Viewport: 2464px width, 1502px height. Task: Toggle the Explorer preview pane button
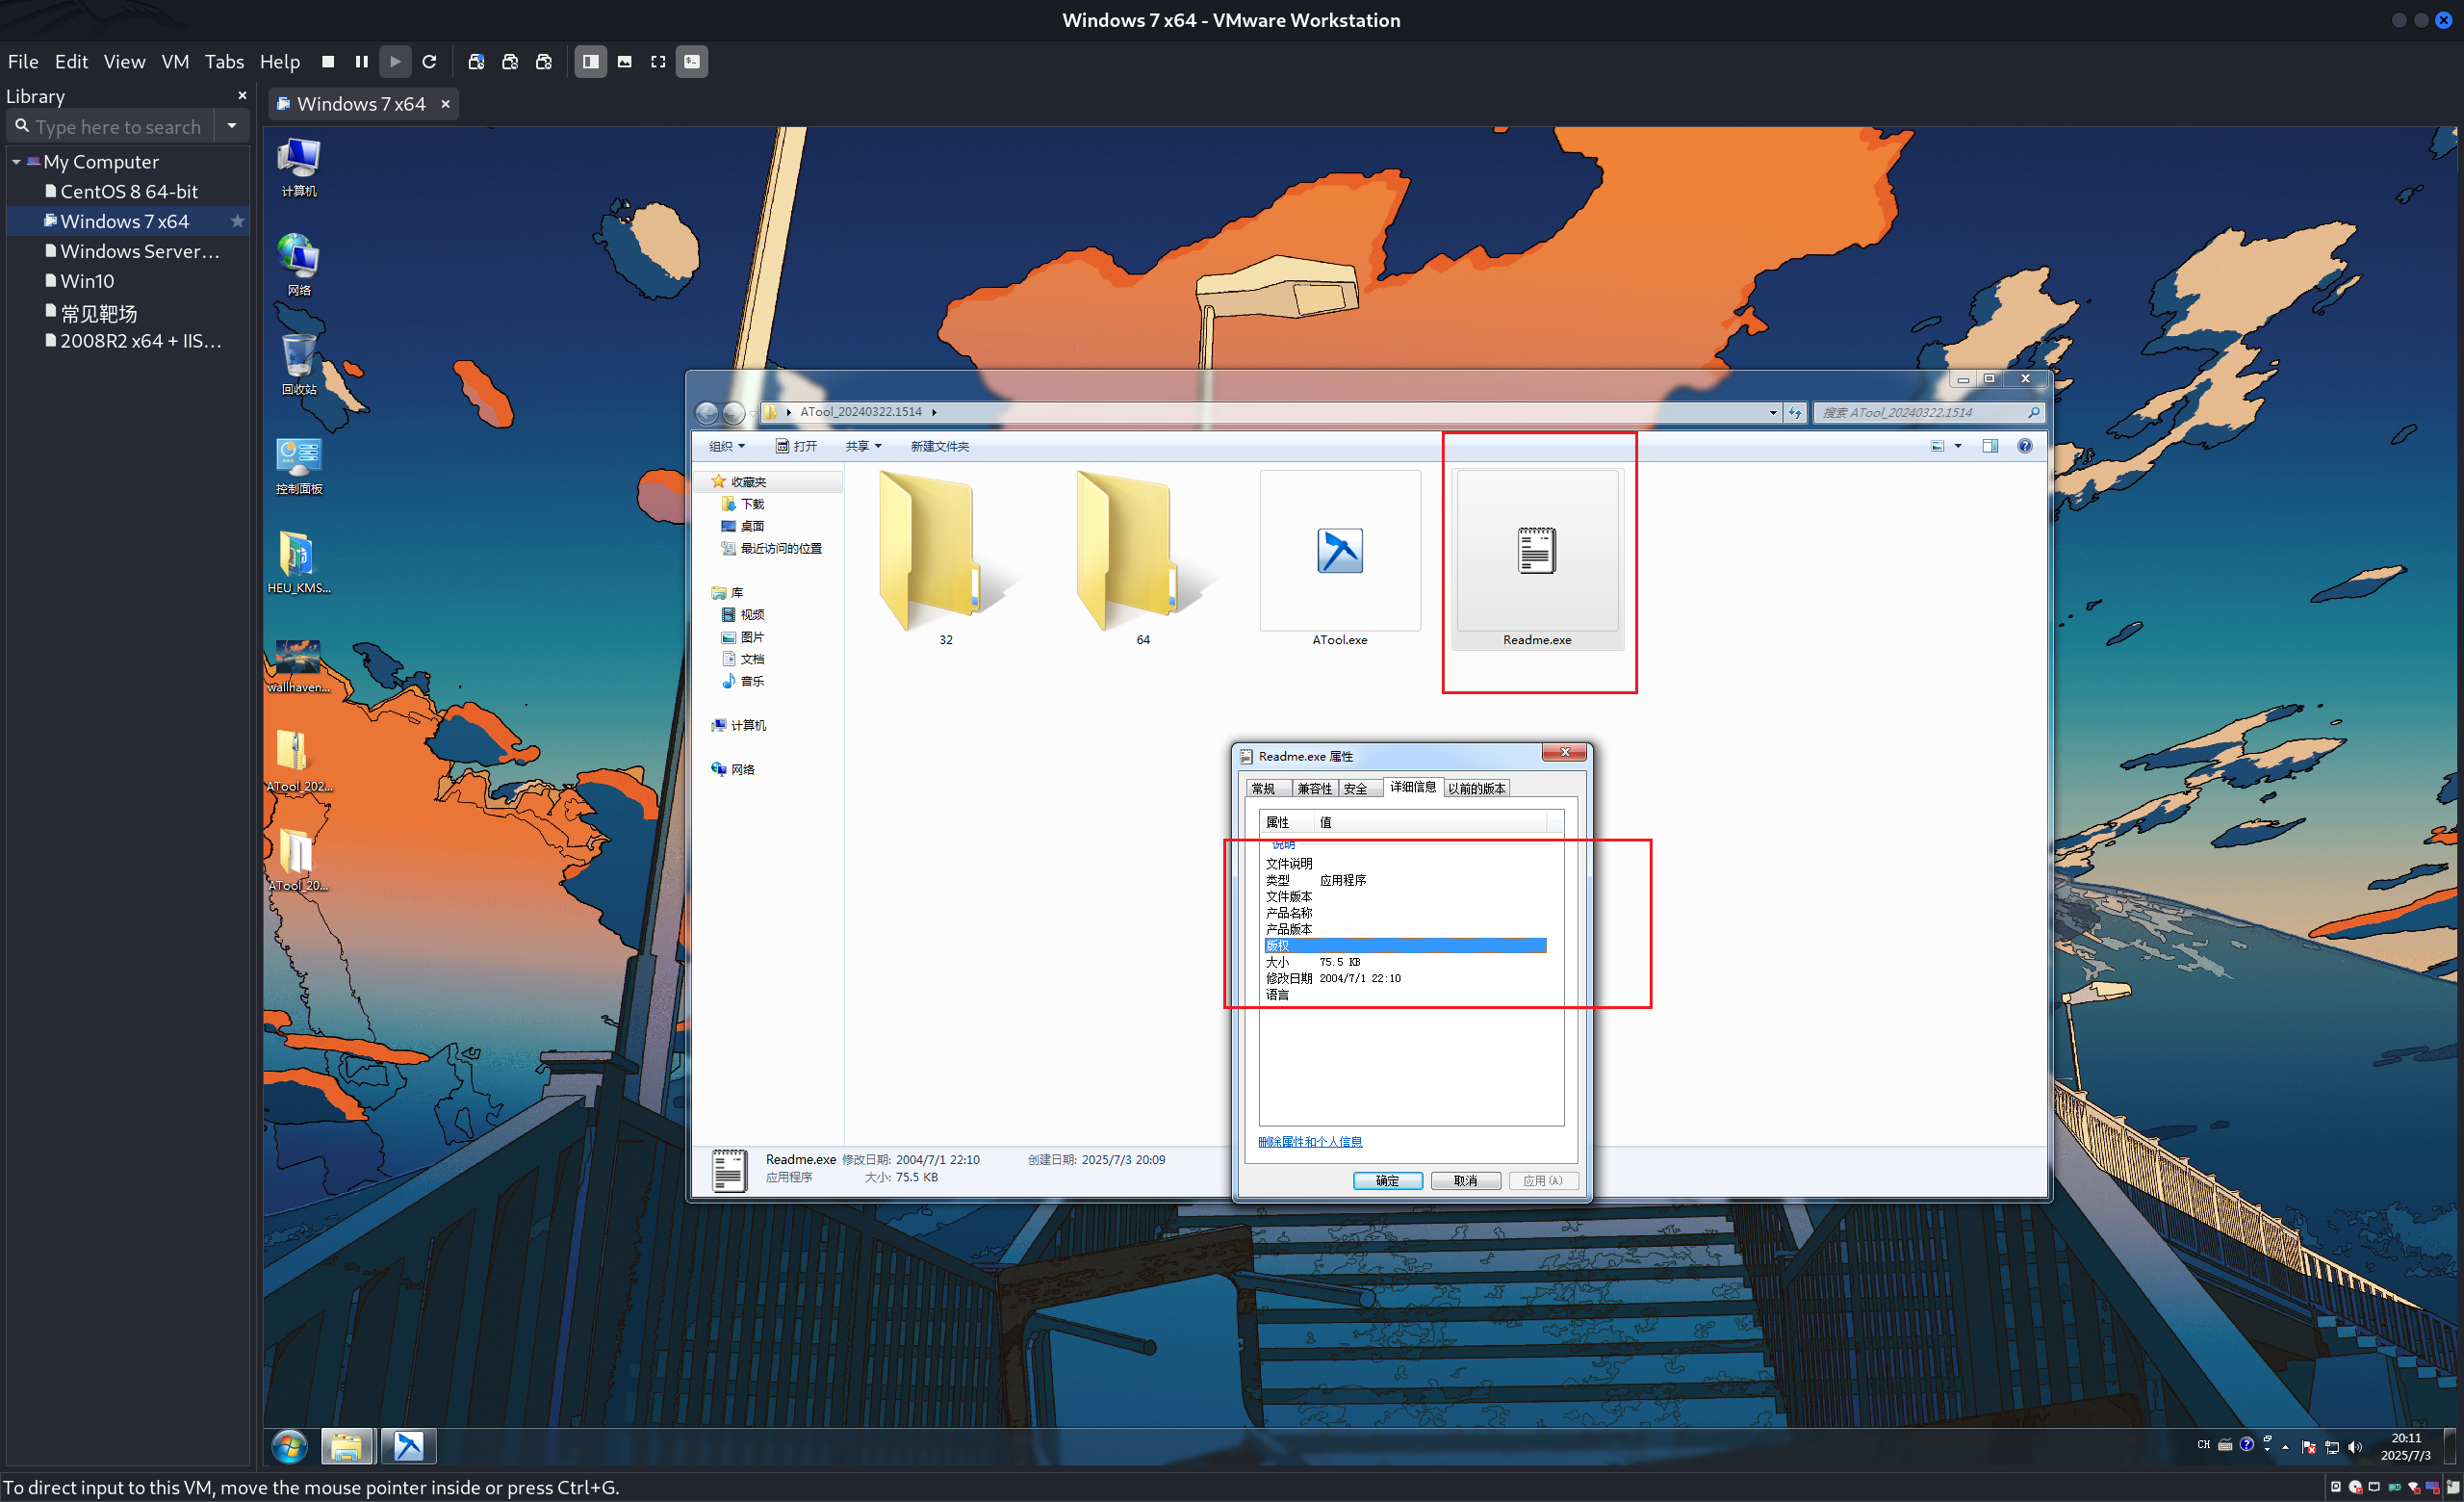pyautogui.click(x=1990, y=446)
